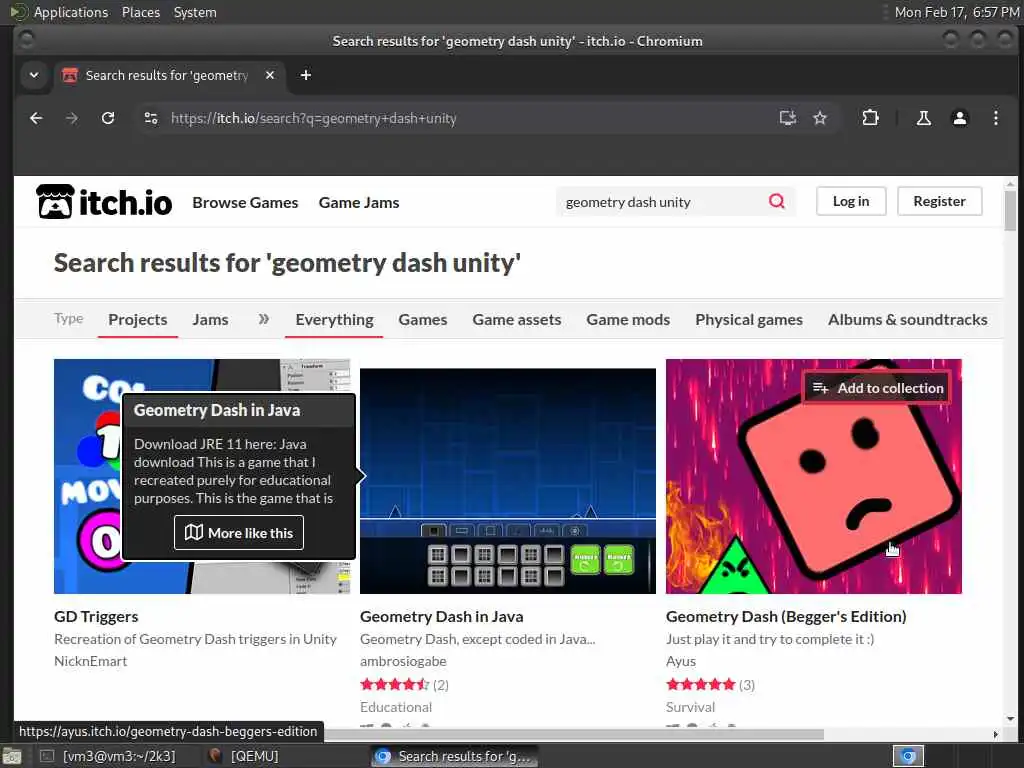
Task: Open Game Jams
Action: point(359,202)
